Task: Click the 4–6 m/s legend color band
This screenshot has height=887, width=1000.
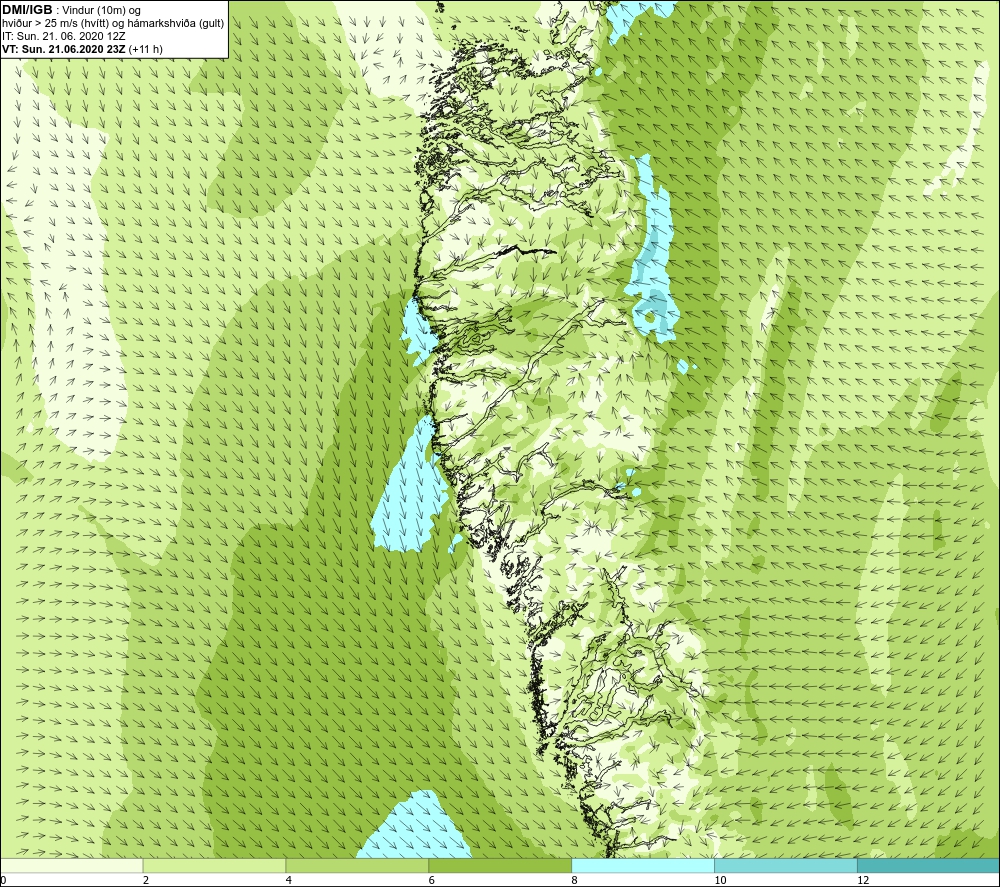Action: coord(357,865)
